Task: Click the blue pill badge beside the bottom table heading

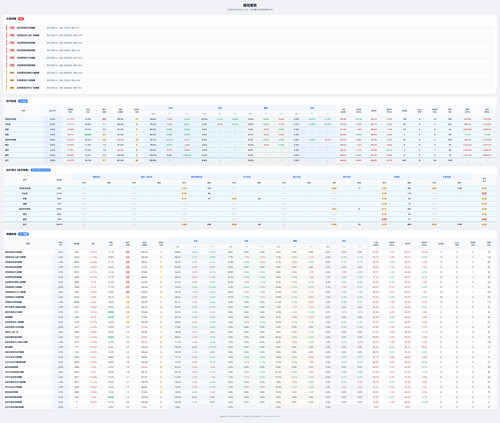Action: click(23, 234)
